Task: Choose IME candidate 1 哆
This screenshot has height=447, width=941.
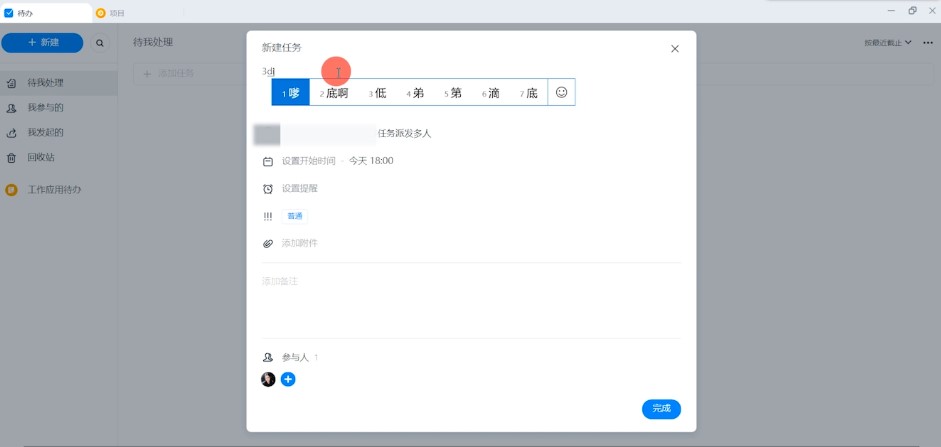Action: pyautogui.click(x=290, y=93)
